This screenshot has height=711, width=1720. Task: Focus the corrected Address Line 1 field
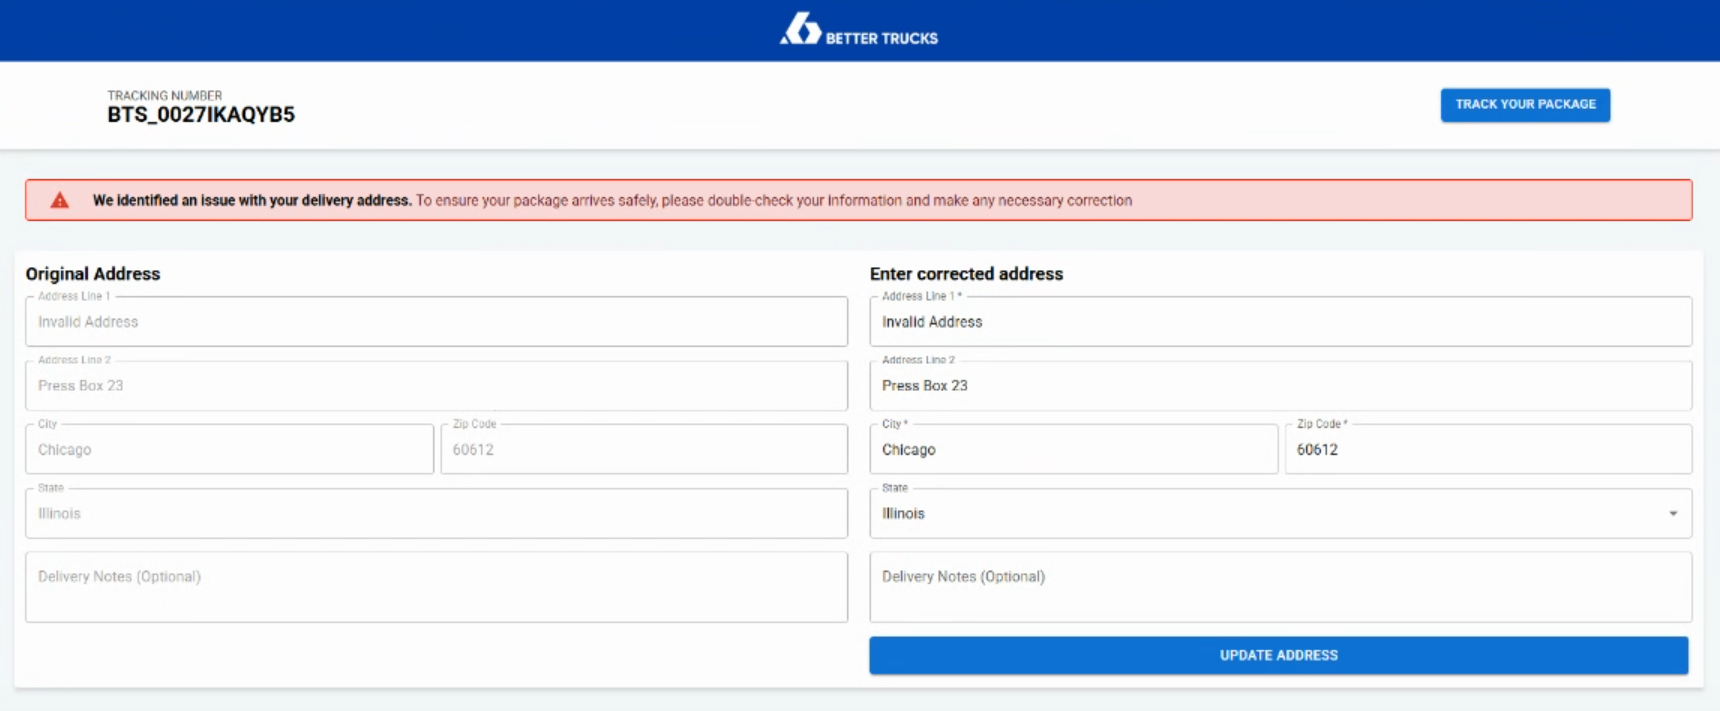pyautogui.click(x=1280, y=322)
